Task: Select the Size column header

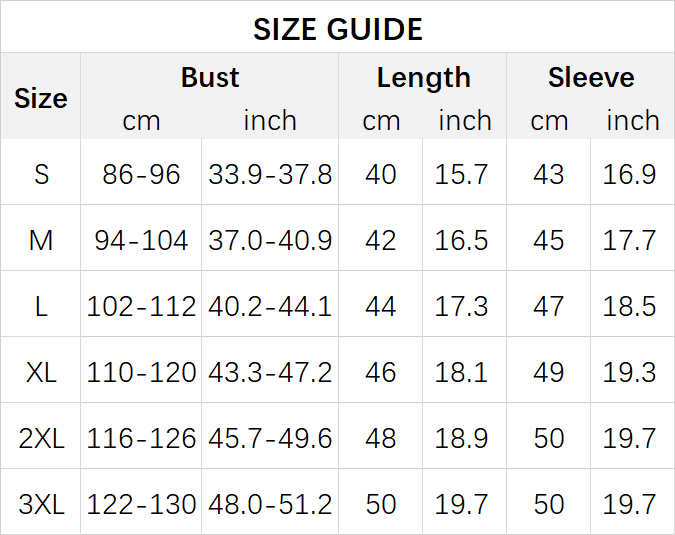Action: (x=41, y=98)
